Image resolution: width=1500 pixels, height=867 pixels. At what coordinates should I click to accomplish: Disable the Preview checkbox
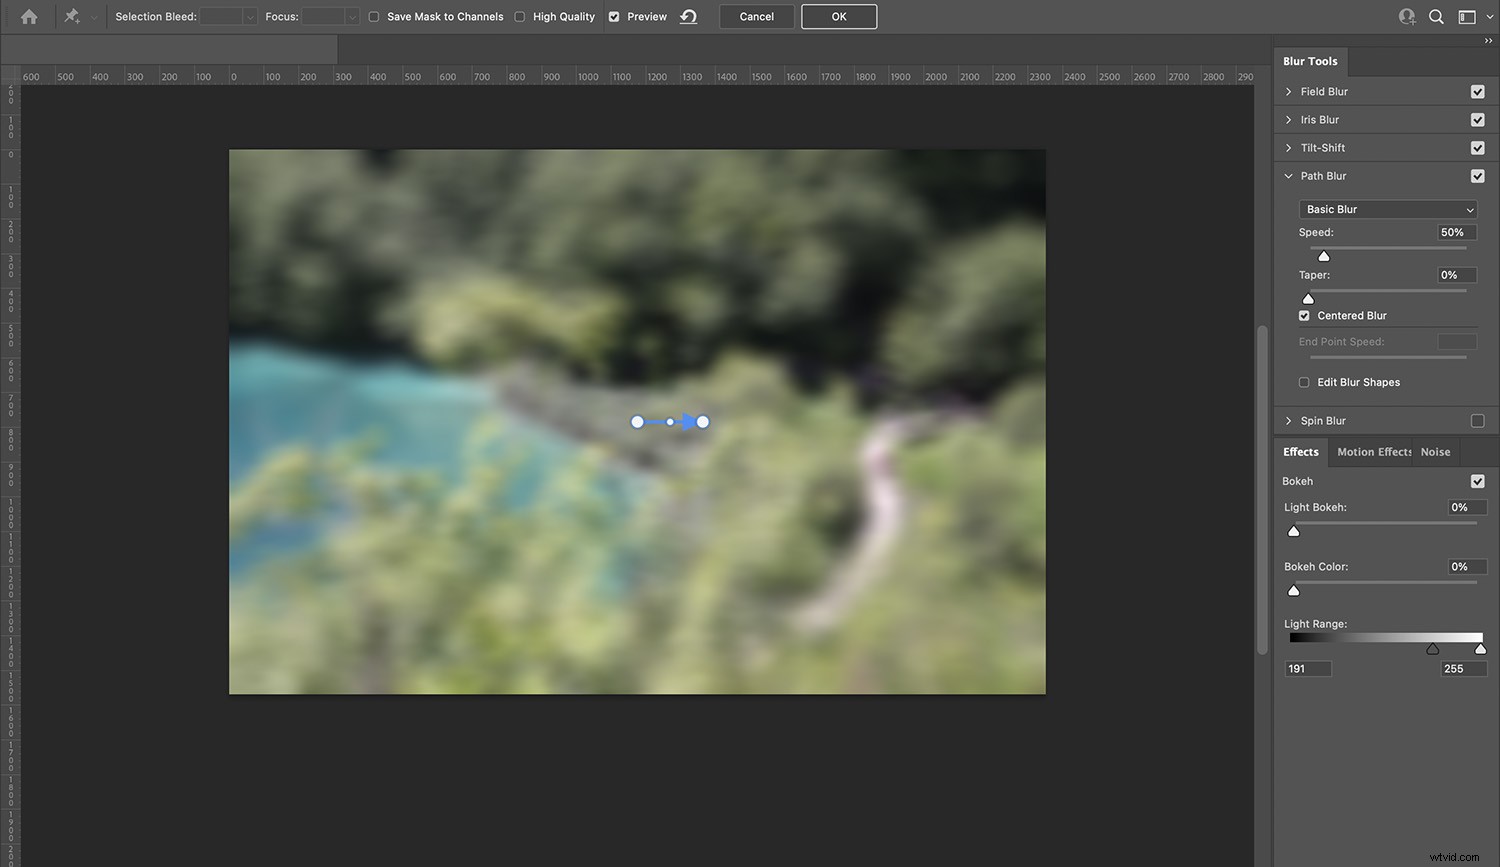pos(613,16)
